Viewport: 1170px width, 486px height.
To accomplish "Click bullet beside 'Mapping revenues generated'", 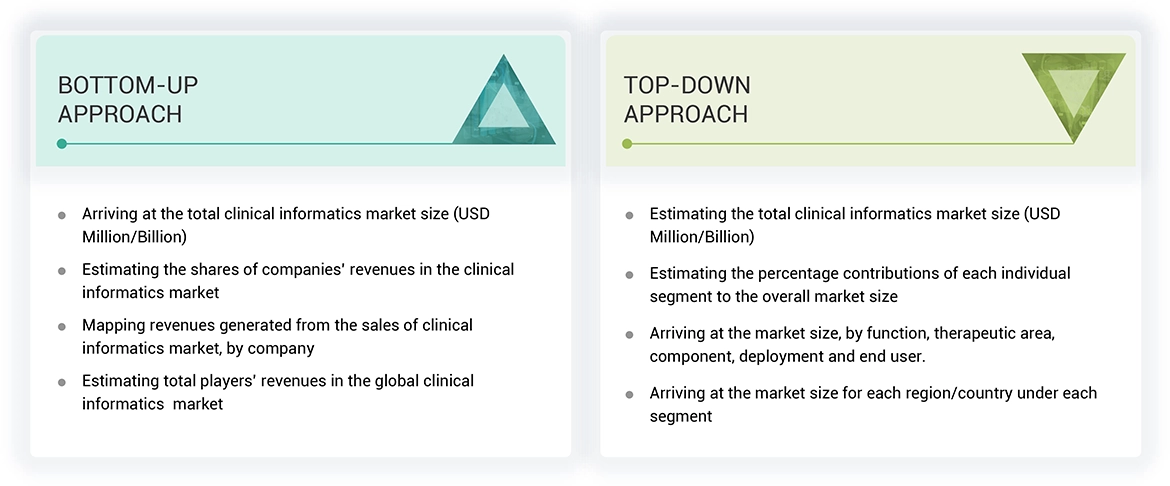I will 62,327.
